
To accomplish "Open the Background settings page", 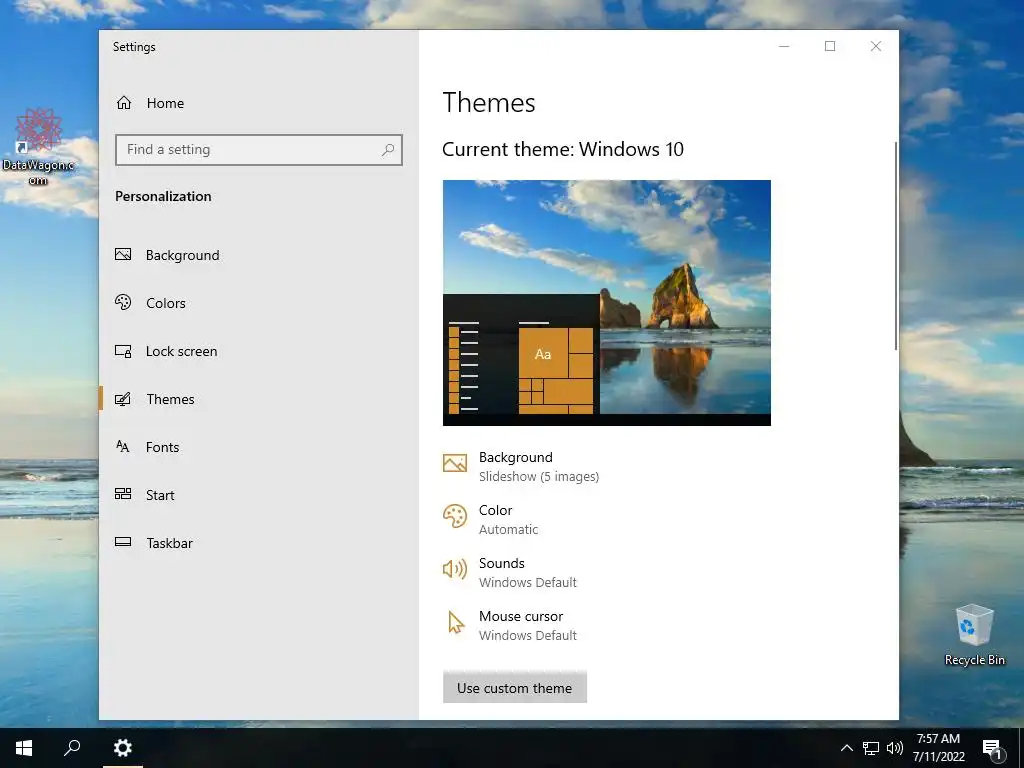I will pyautogui.click(x=182, y=255).
